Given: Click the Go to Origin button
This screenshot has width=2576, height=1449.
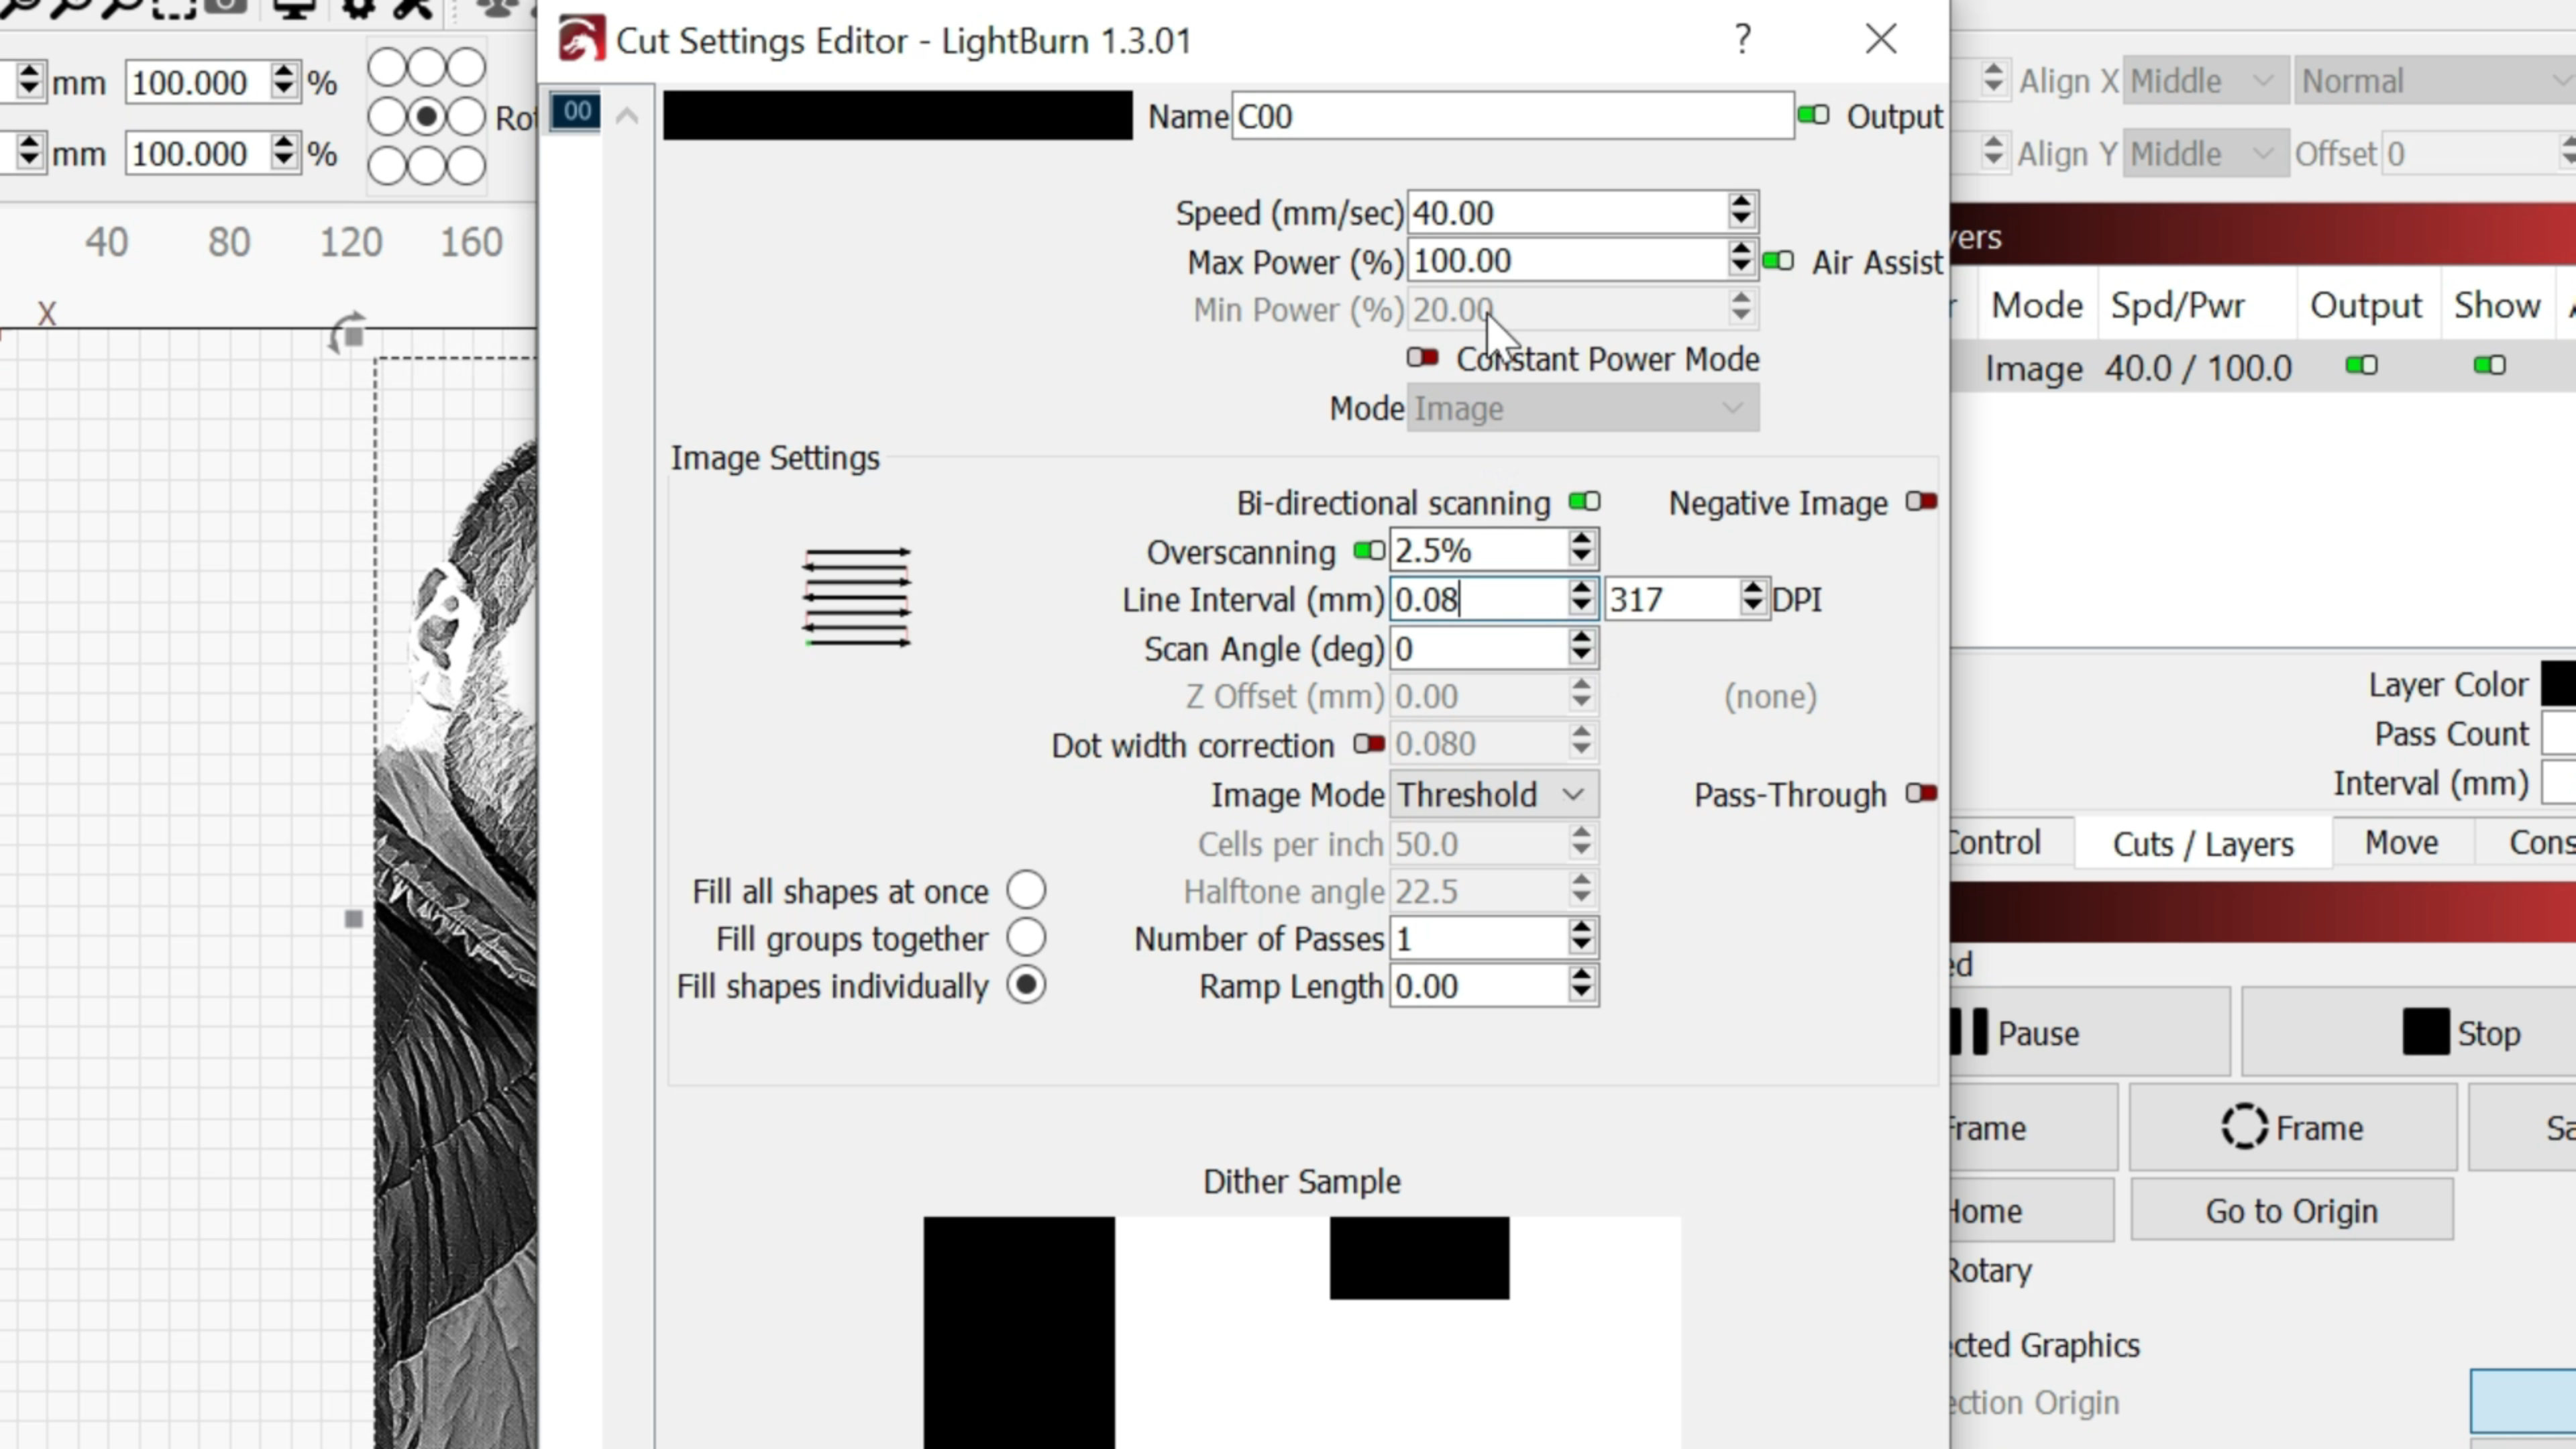Looking at the screenshot, I should pyautogui.click(x=2291, y=1211).
